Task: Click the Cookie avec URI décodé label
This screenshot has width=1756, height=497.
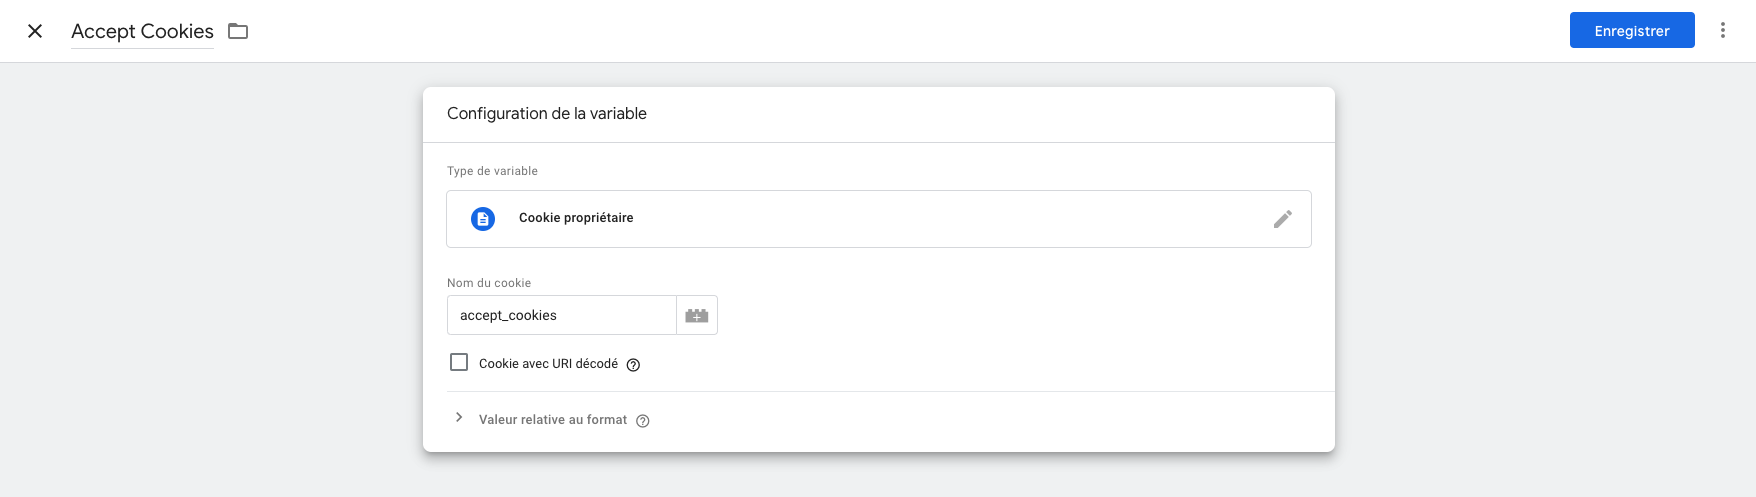Action: (548, 364)
